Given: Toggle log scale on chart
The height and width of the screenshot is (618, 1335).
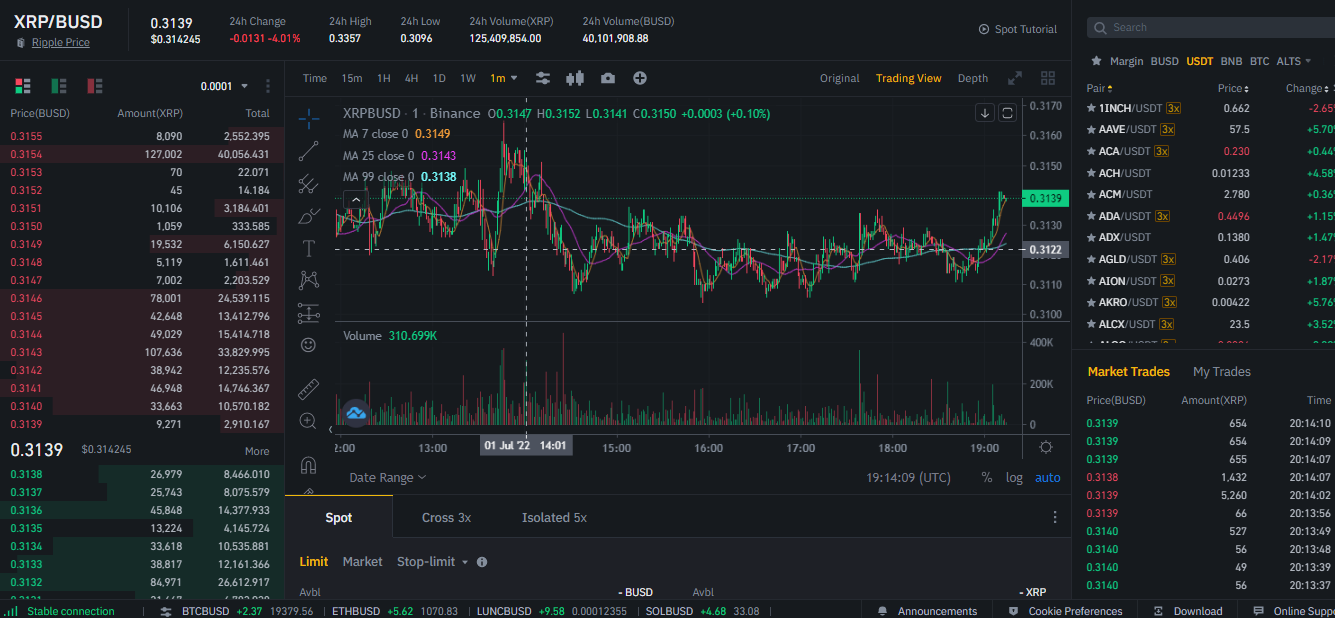Looking at the screenshot, I should point(1014,478).
